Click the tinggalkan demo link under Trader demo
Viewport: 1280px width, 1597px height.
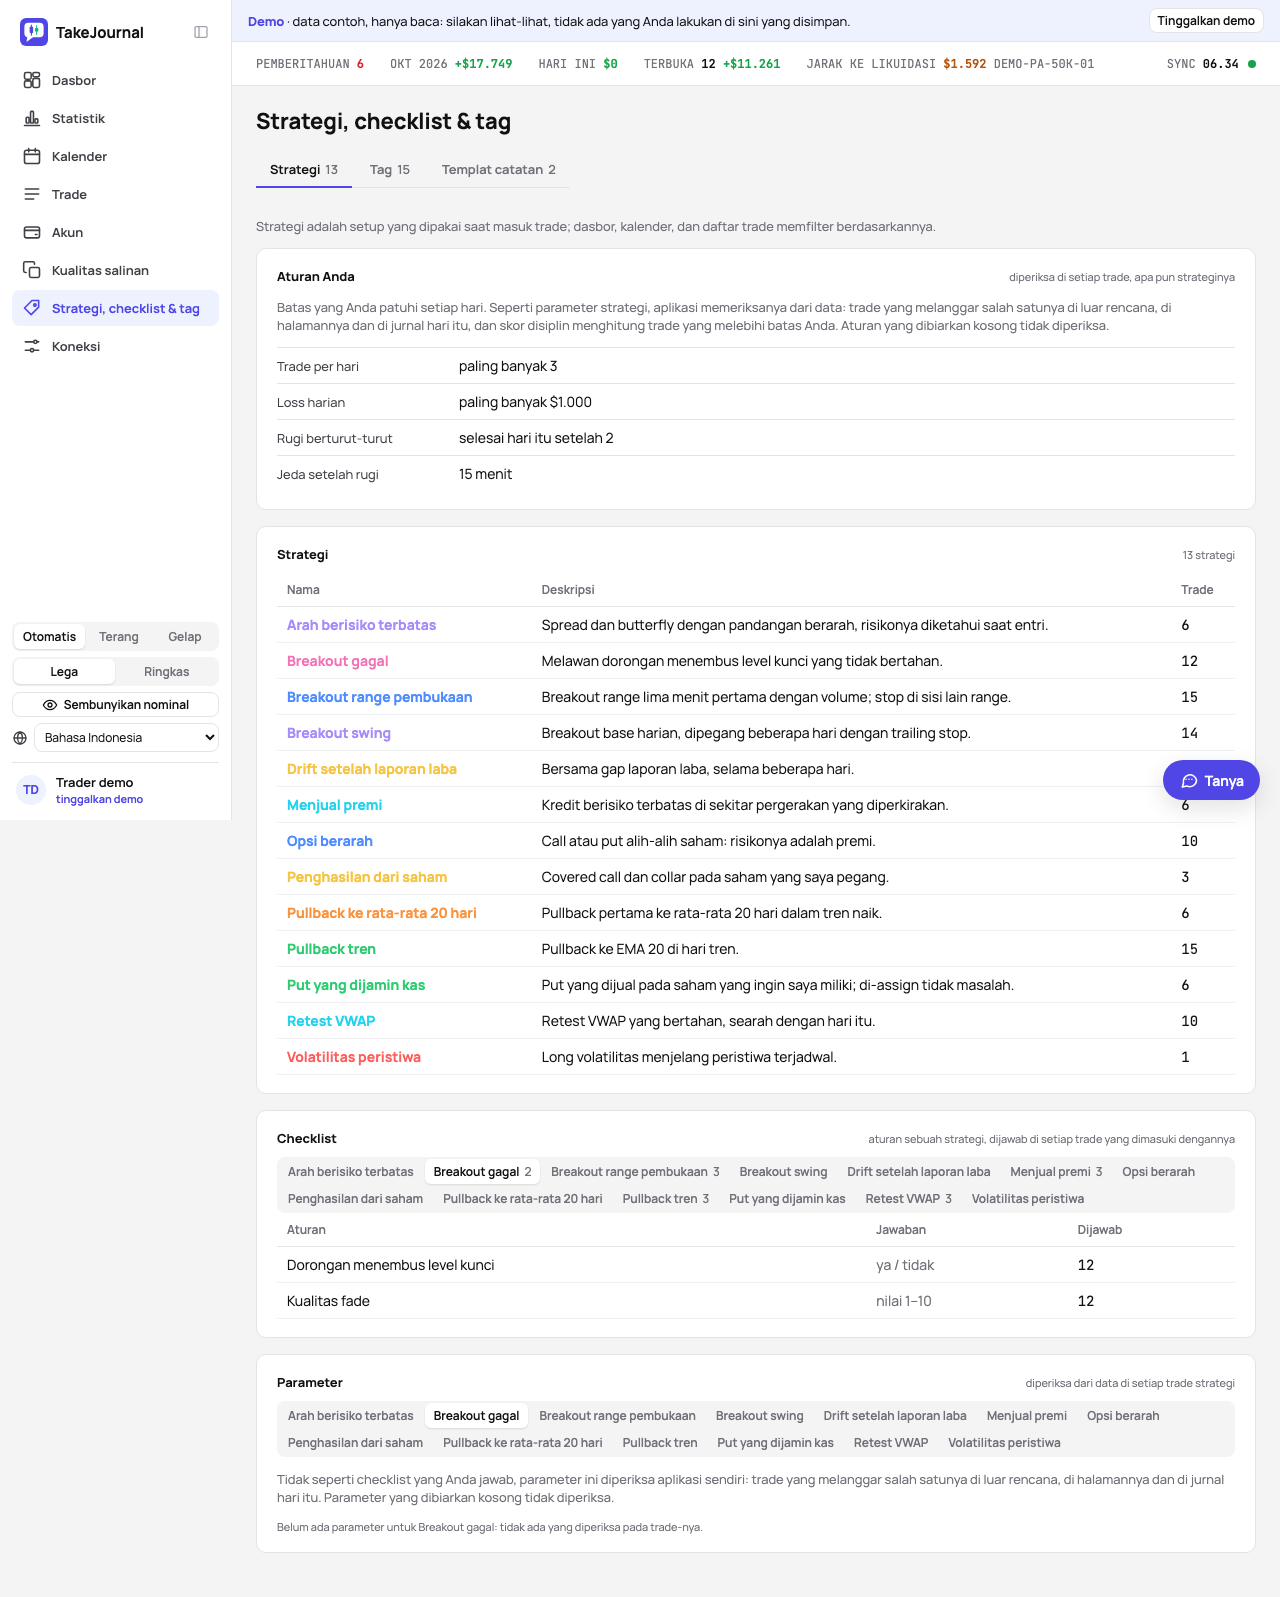[99, 800]
